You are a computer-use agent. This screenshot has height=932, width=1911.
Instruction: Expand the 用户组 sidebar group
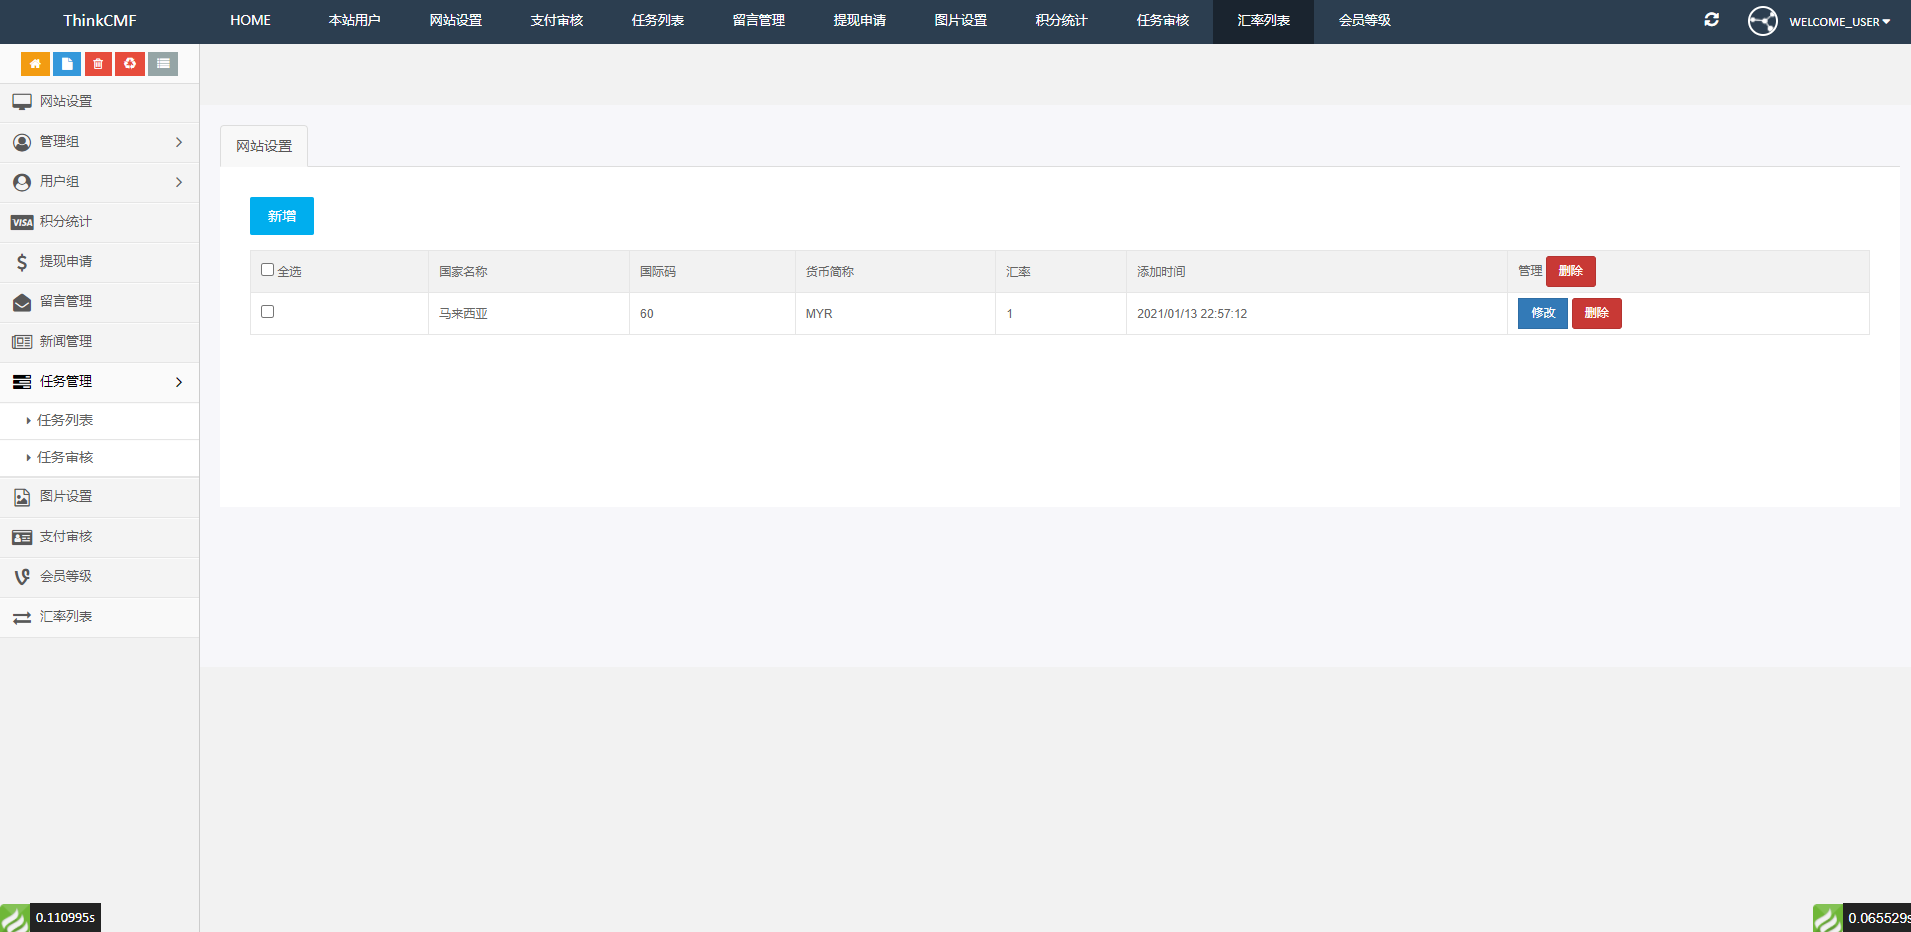pos(99,182)
